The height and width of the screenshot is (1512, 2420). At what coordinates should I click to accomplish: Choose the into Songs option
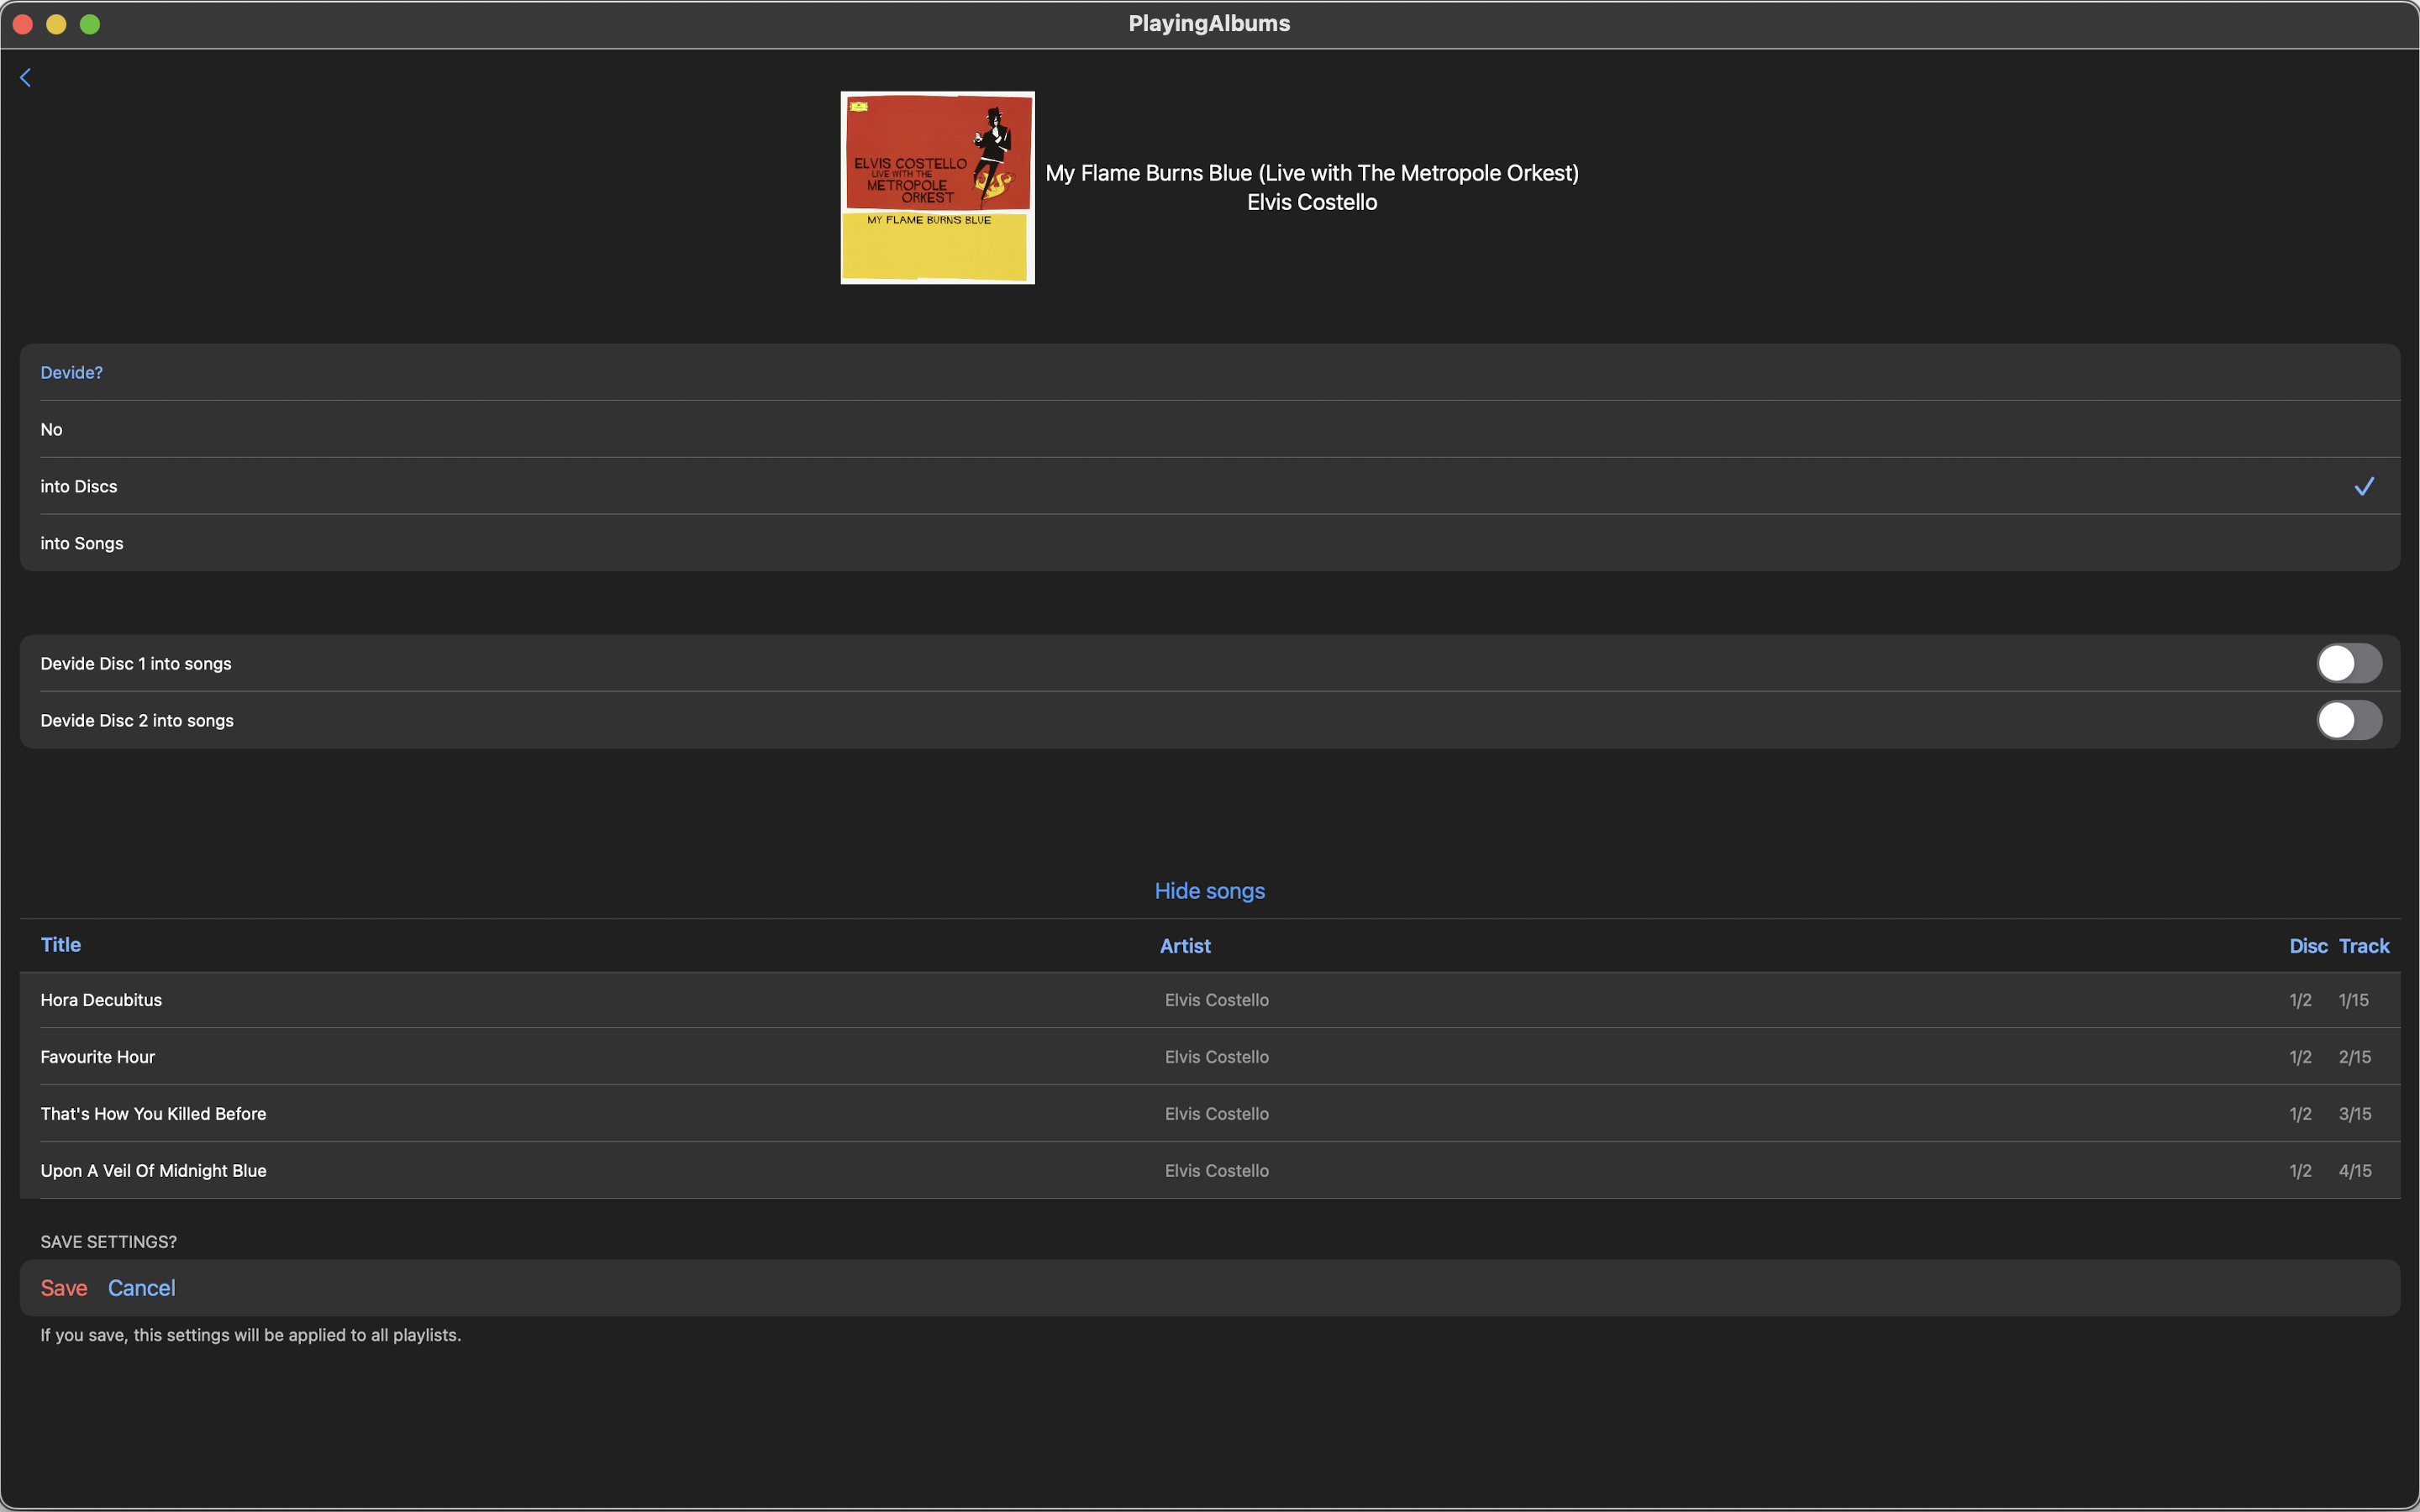click(x=82, y=543)
